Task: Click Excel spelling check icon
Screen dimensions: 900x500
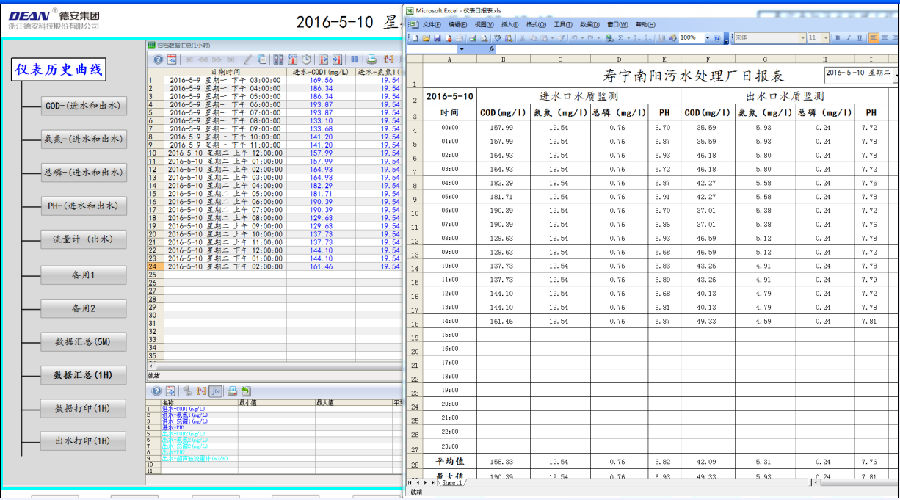Action: click(497, 38)
